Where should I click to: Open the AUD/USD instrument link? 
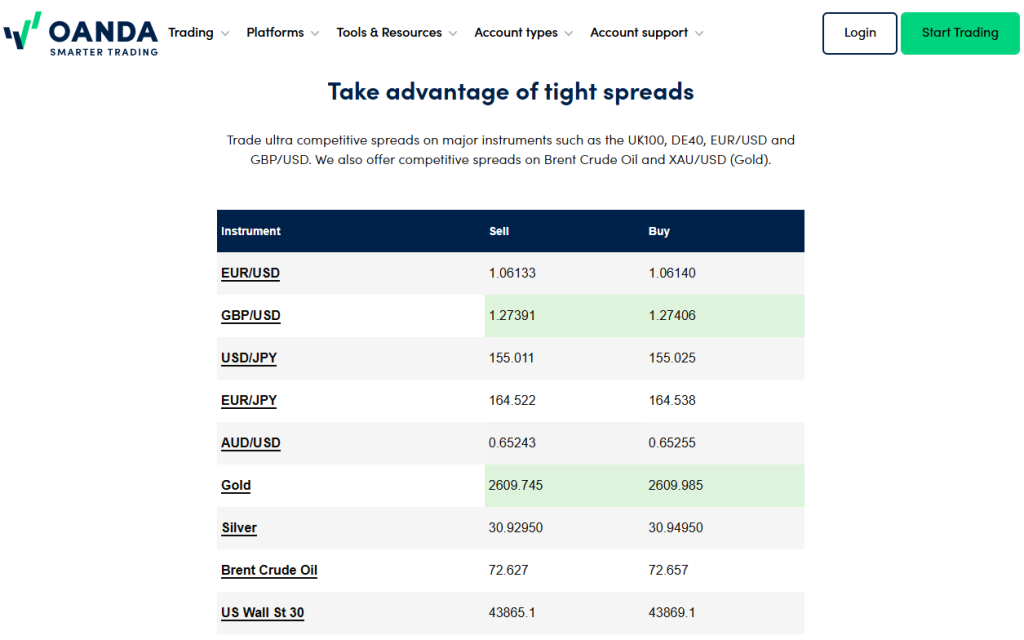pyautogui.click(x=250, y=443)
